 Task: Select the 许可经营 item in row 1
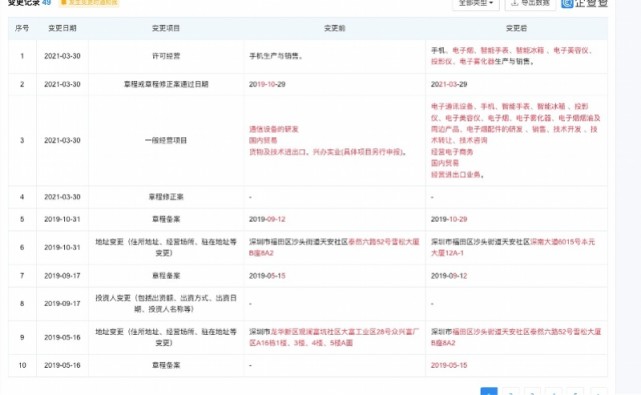tap(166, 56)
